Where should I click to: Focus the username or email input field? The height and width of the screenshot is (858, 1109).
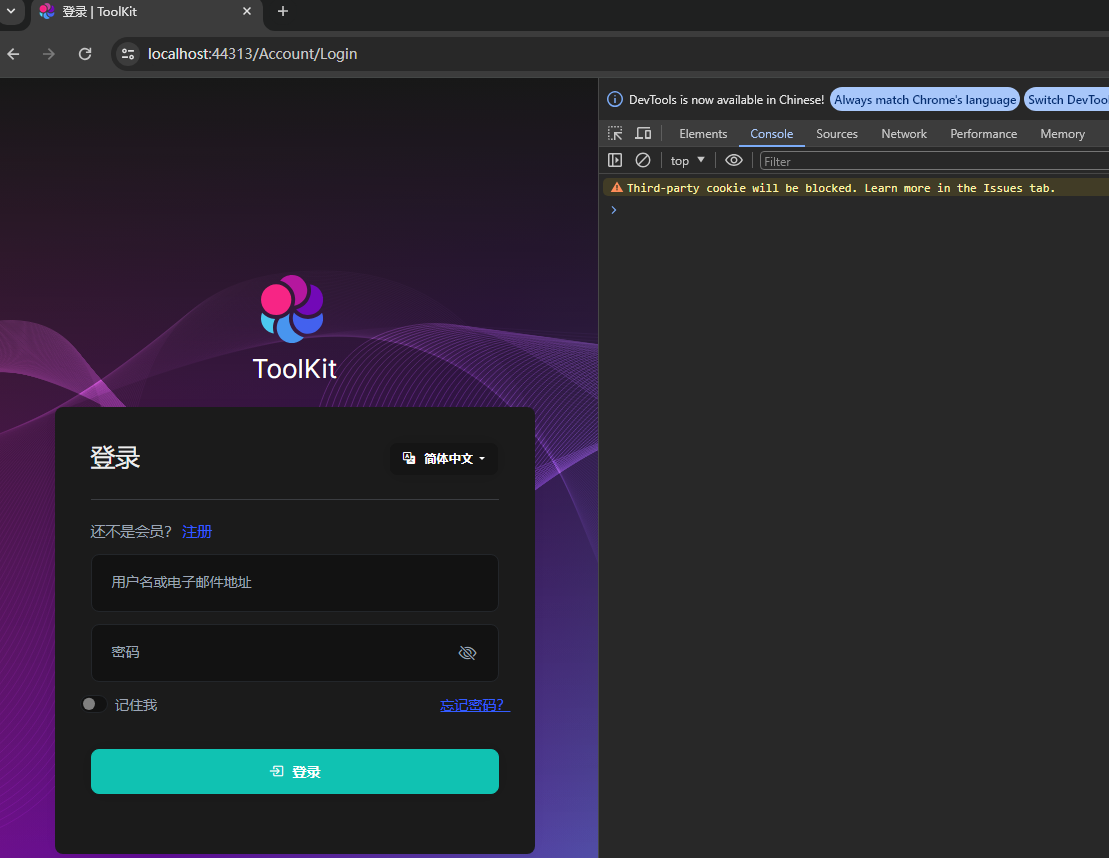[x=295, y=583]
